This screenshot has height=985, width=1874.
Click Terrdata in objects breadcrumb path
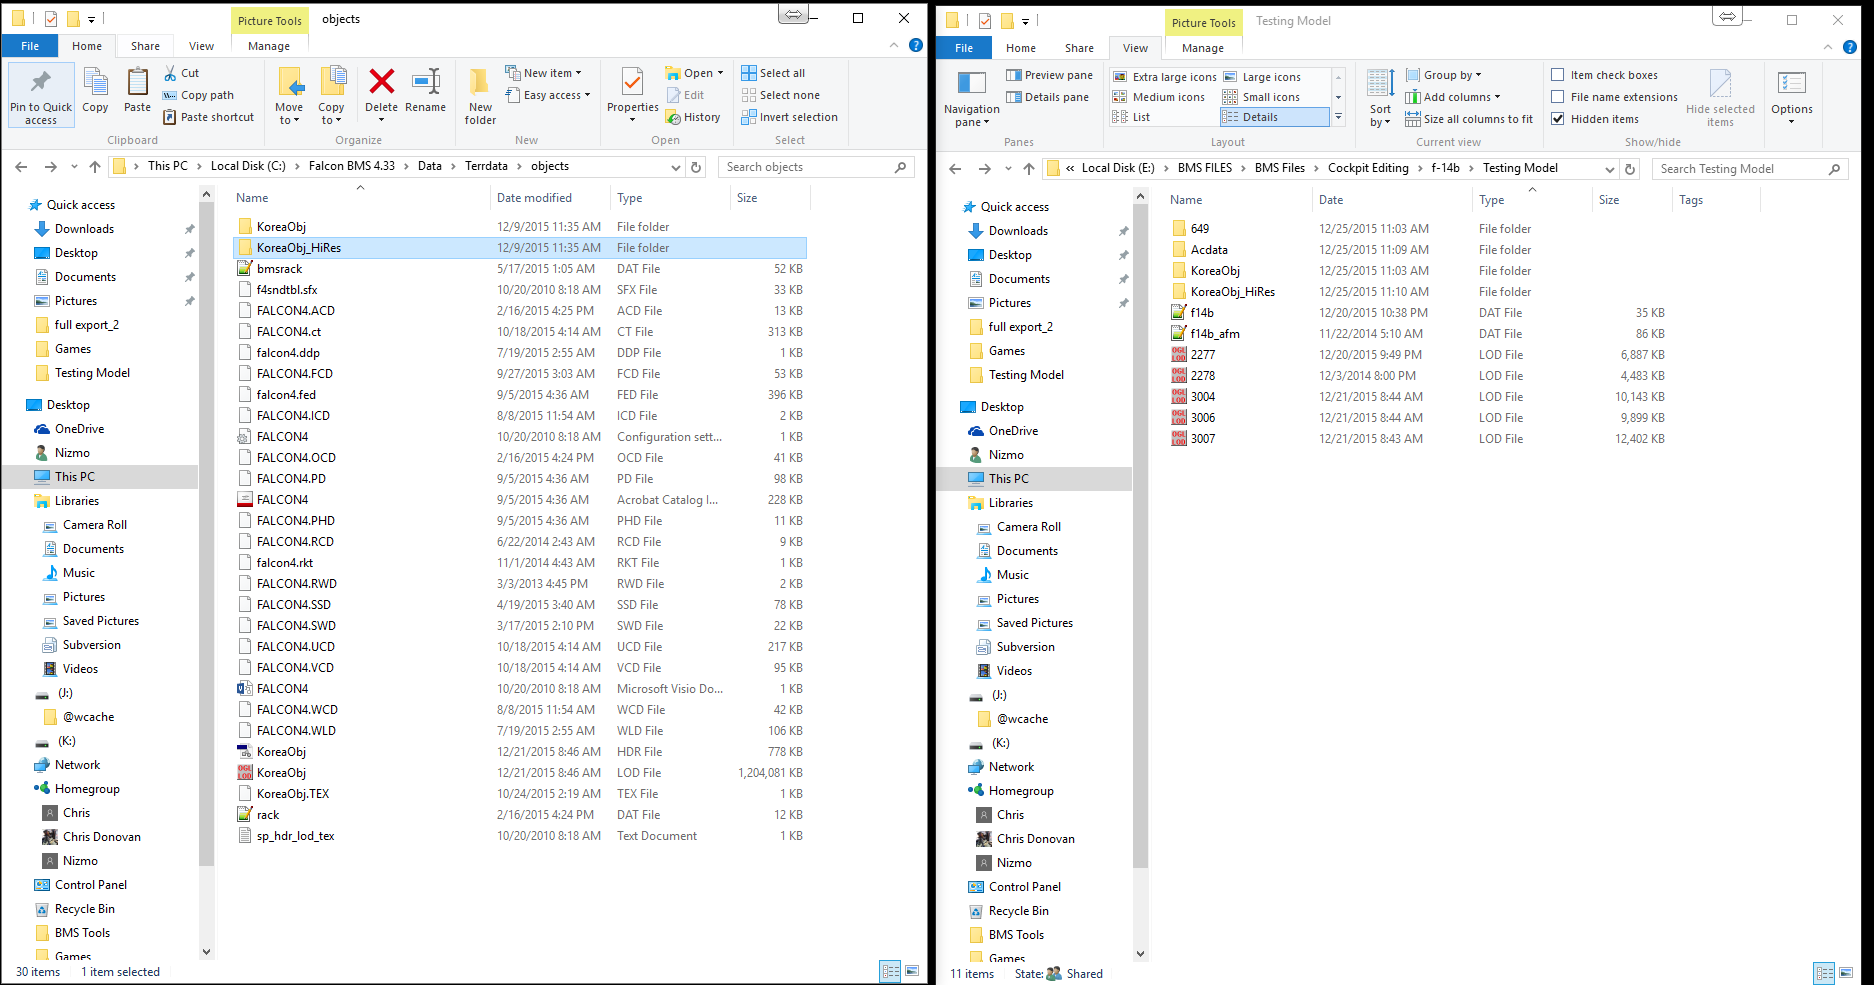point(486,166)
